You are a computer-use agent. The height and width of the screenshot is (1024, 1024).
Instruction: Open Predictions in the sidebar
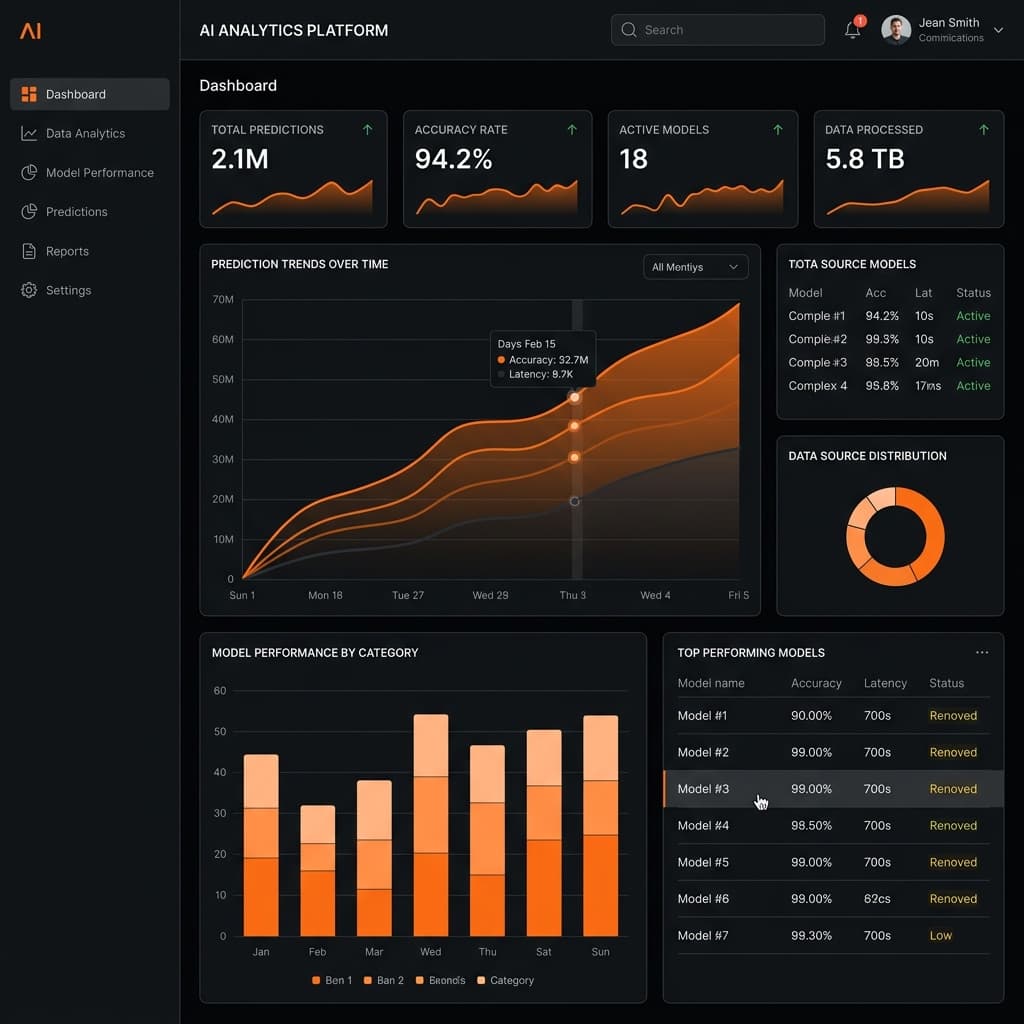90,212
